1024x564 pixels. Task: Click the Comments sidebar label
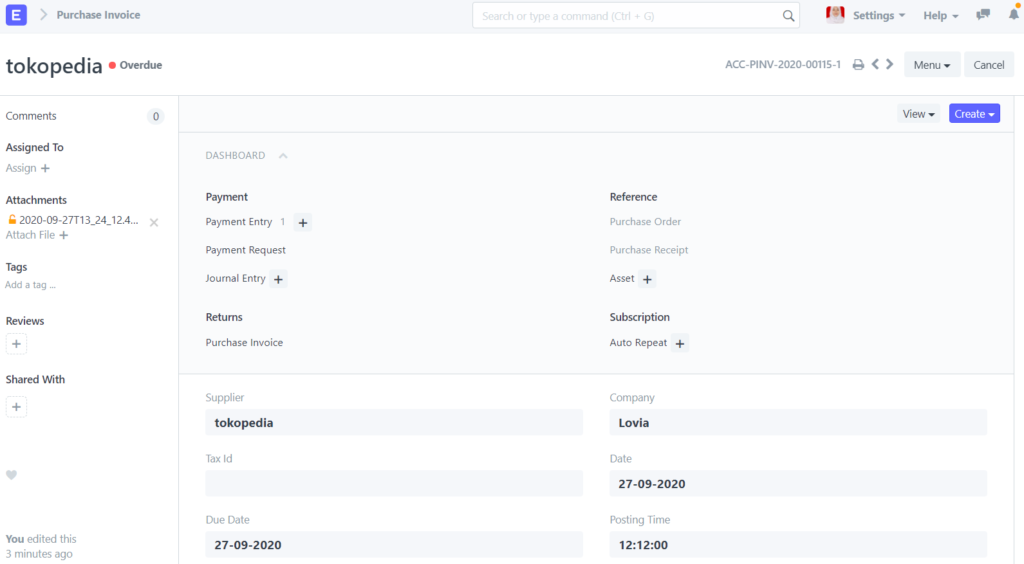(x=31, y=116)
